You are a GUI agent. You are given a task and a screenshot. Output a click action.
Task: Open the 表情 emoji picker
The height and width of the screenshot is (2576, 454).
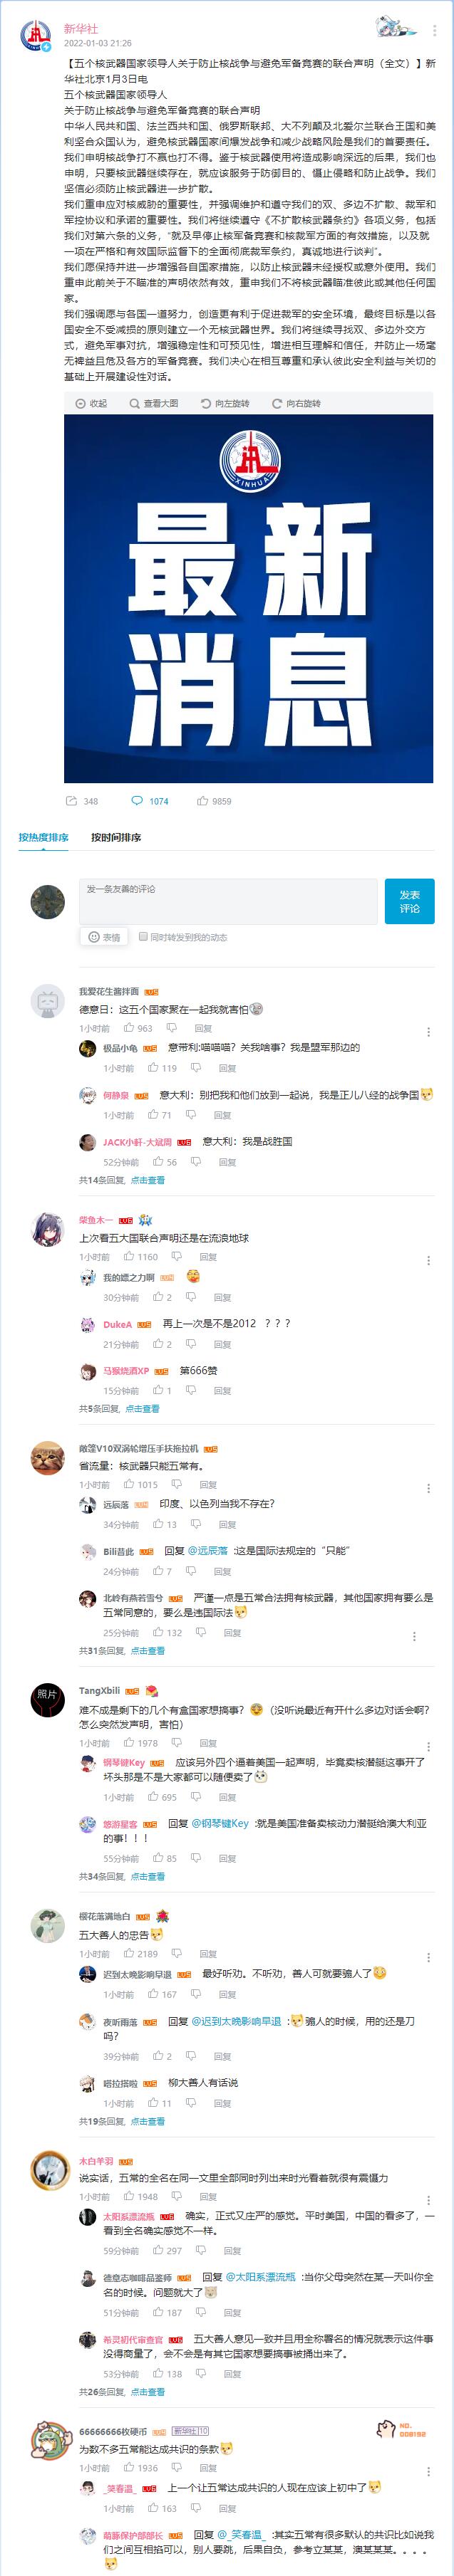click(x=104, y=937)
